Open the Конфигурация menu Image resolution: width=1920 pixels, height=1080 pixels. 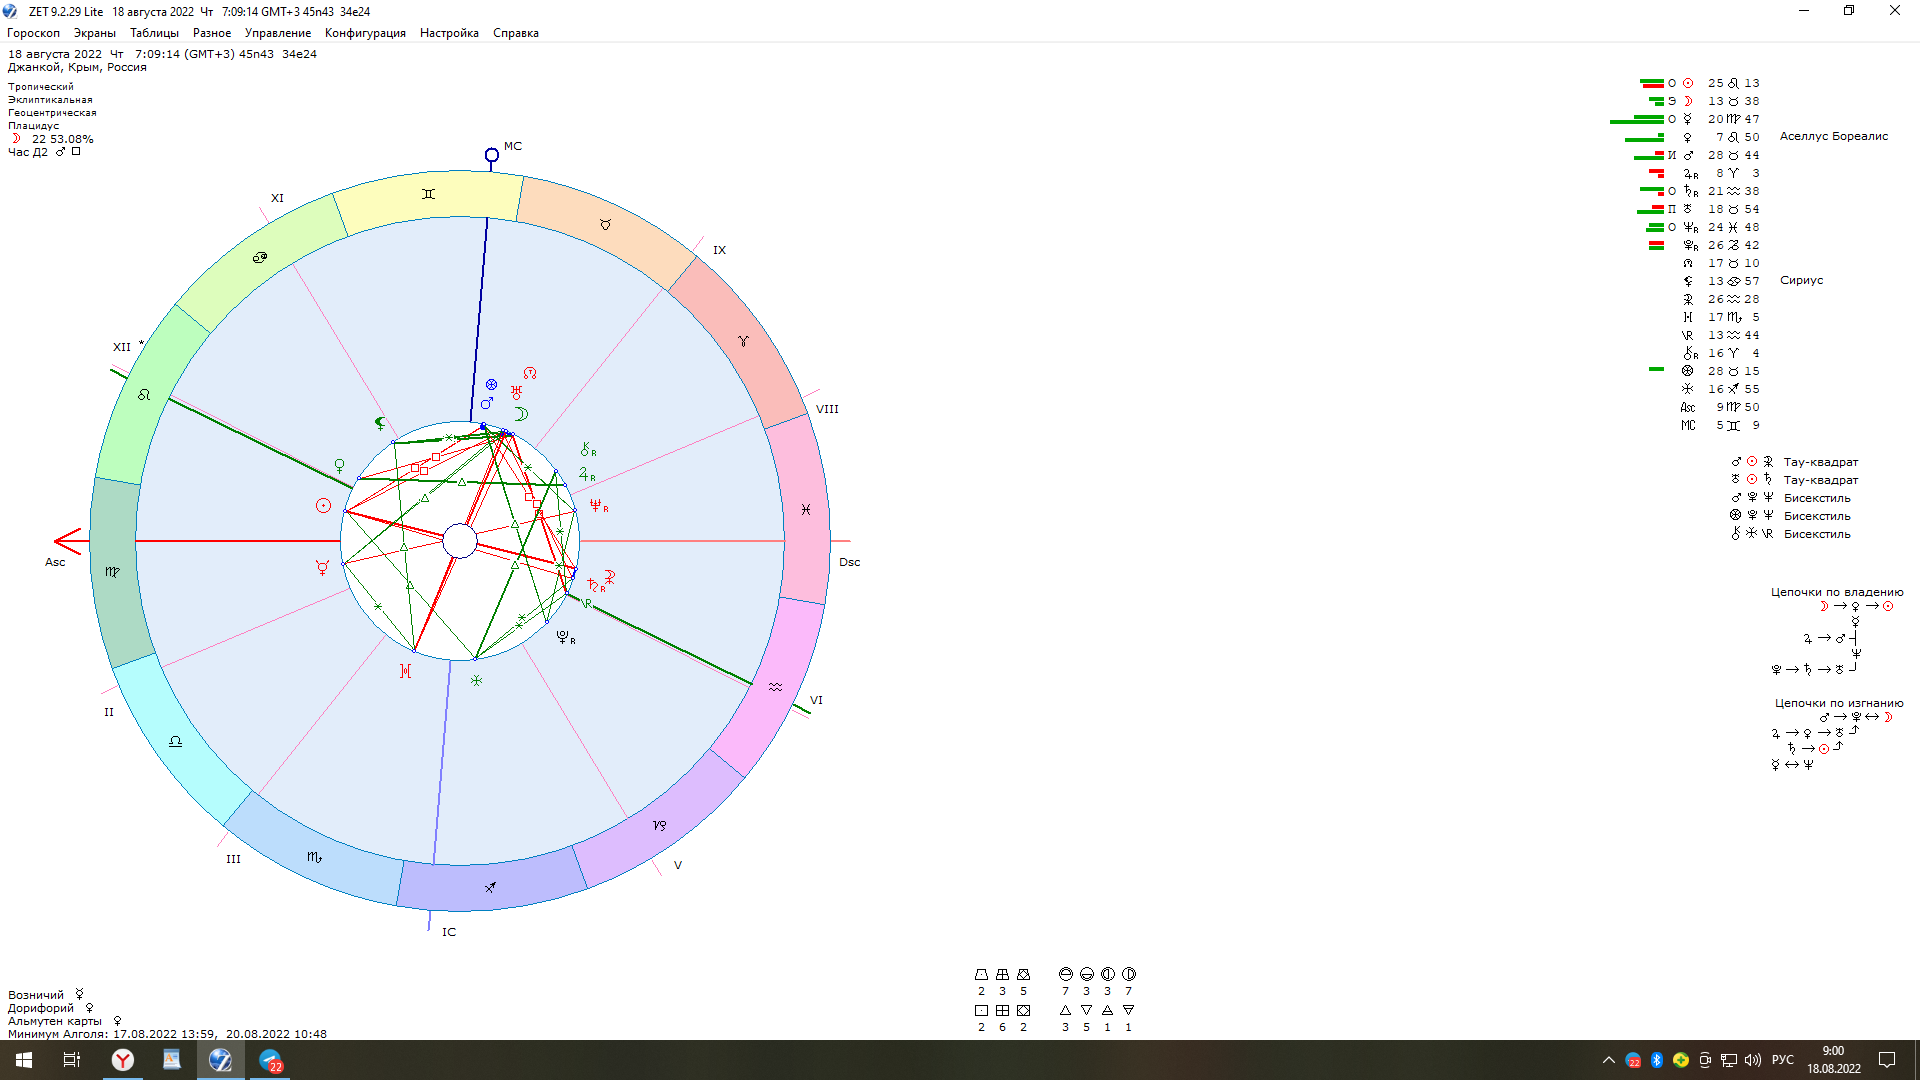pos(365,33)
